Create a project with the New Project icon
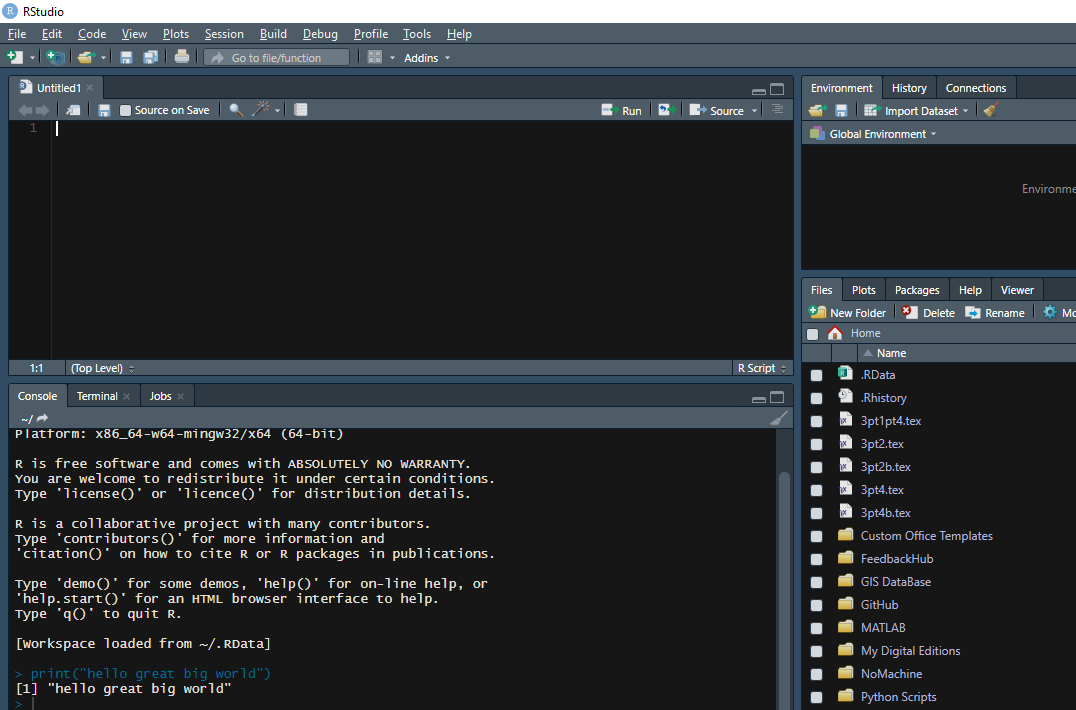 (x=56, y=58)
